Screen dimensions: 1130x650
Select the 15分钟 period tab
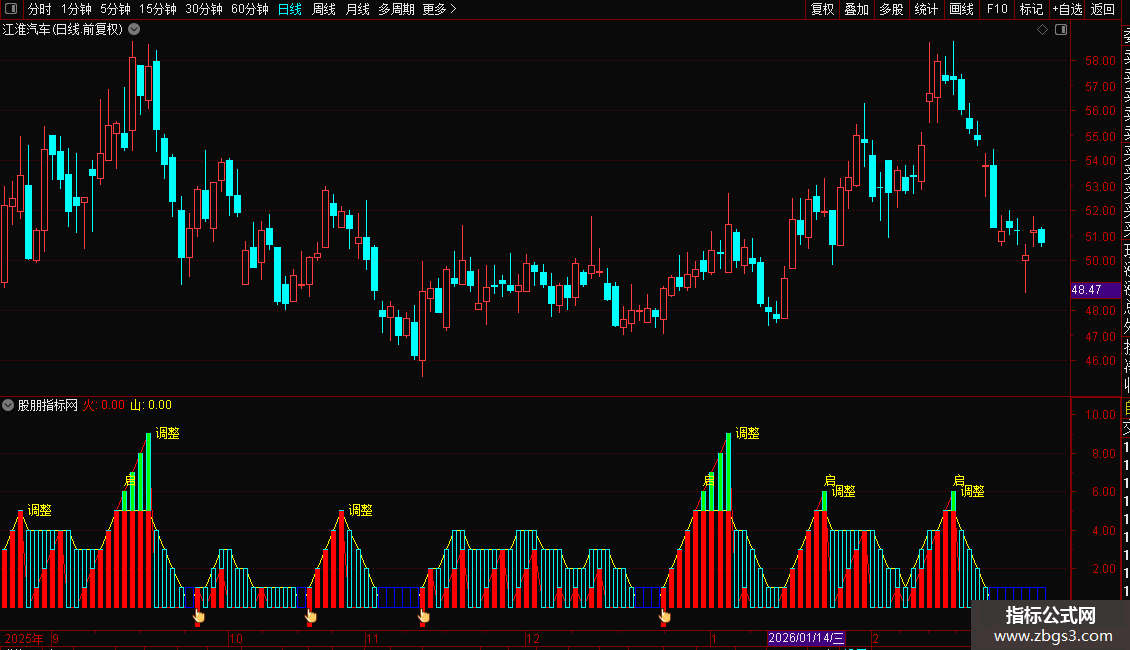coord(158,9)
